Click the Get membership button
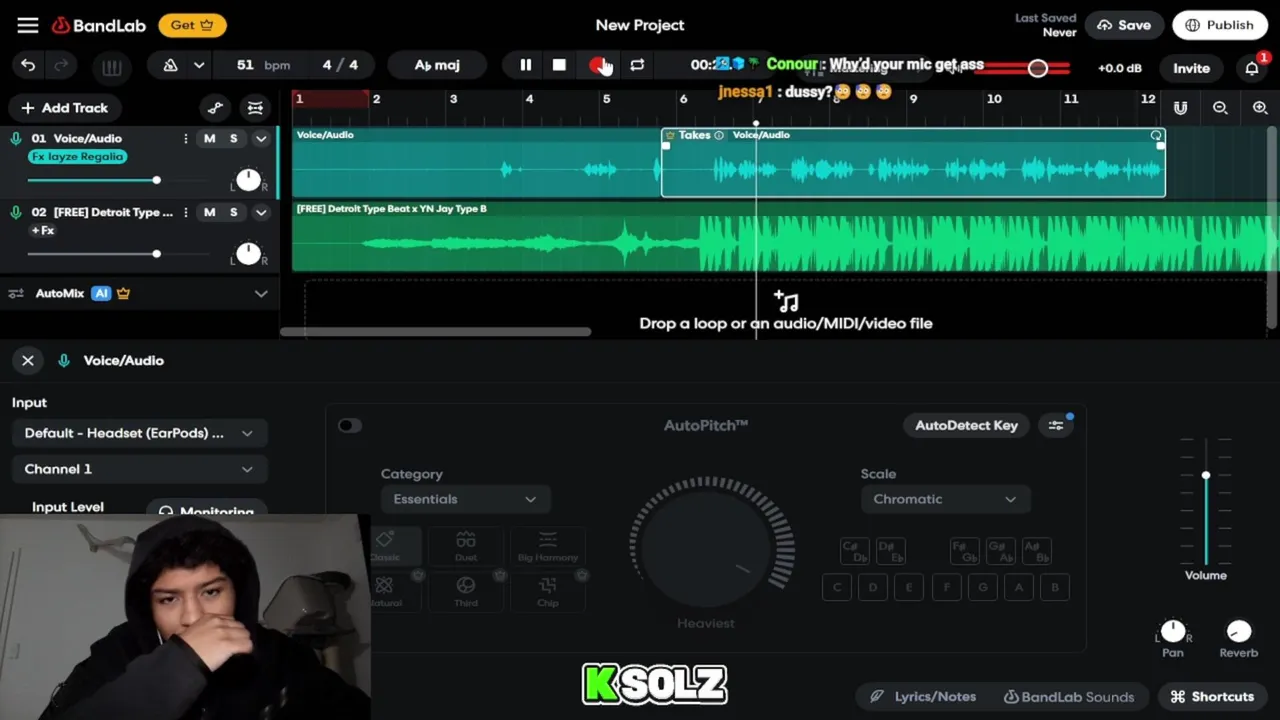Image resolution: width=1280 pixels, height=720 pixels. click(192, 25)
